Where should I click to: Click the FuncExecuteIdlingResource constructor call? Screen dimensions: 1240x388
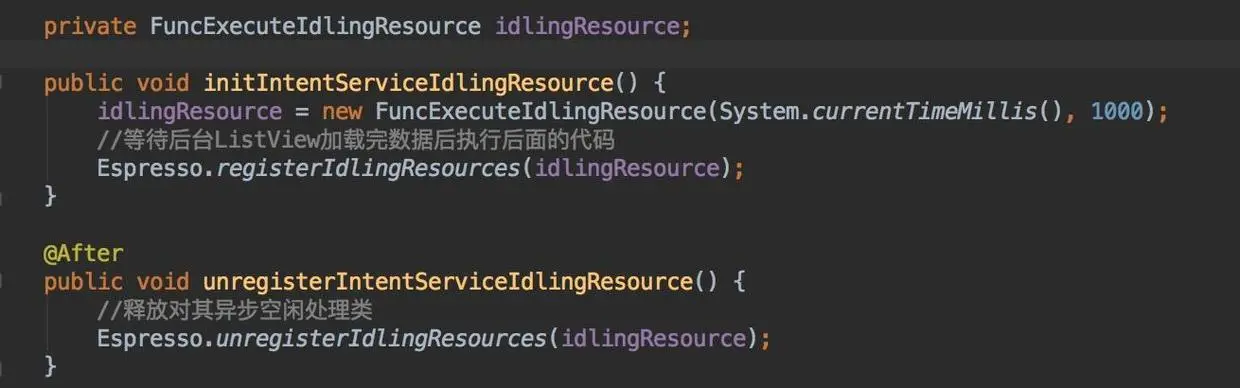coord(540,111)
